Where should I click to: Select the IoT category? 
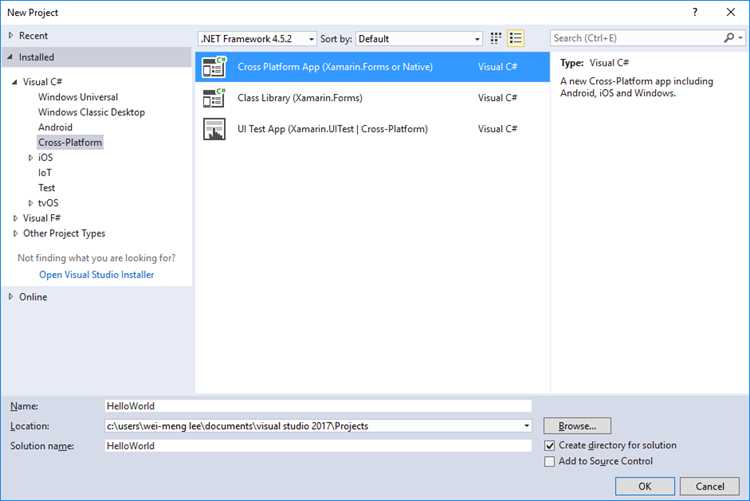tap(44, 173)
